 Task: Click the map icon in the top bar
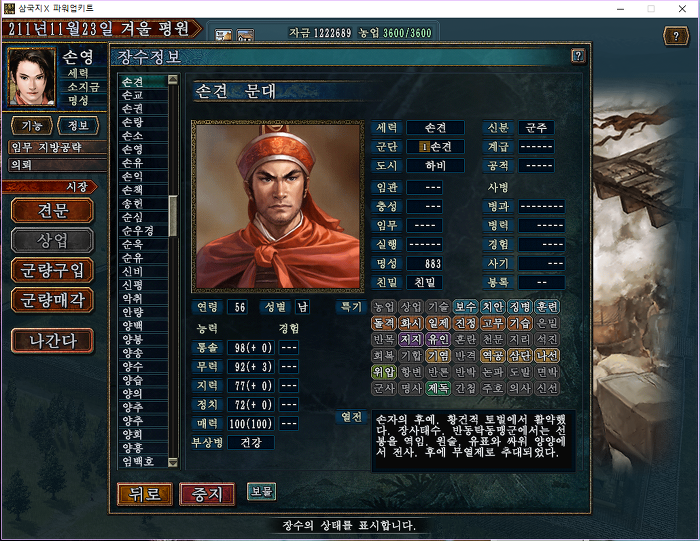pyautogui.click(x=223, y=35)
